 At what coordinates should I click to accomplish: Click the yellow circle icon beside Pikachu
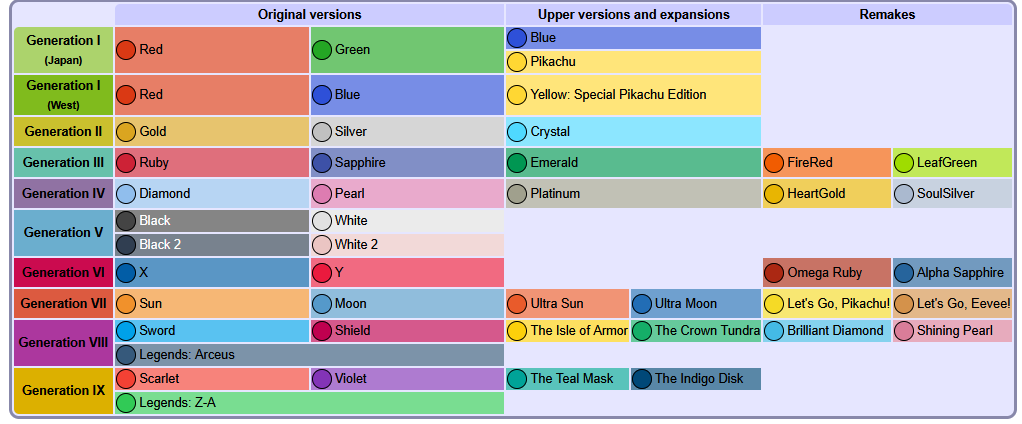pyautogui.click(x=517, y=62)
